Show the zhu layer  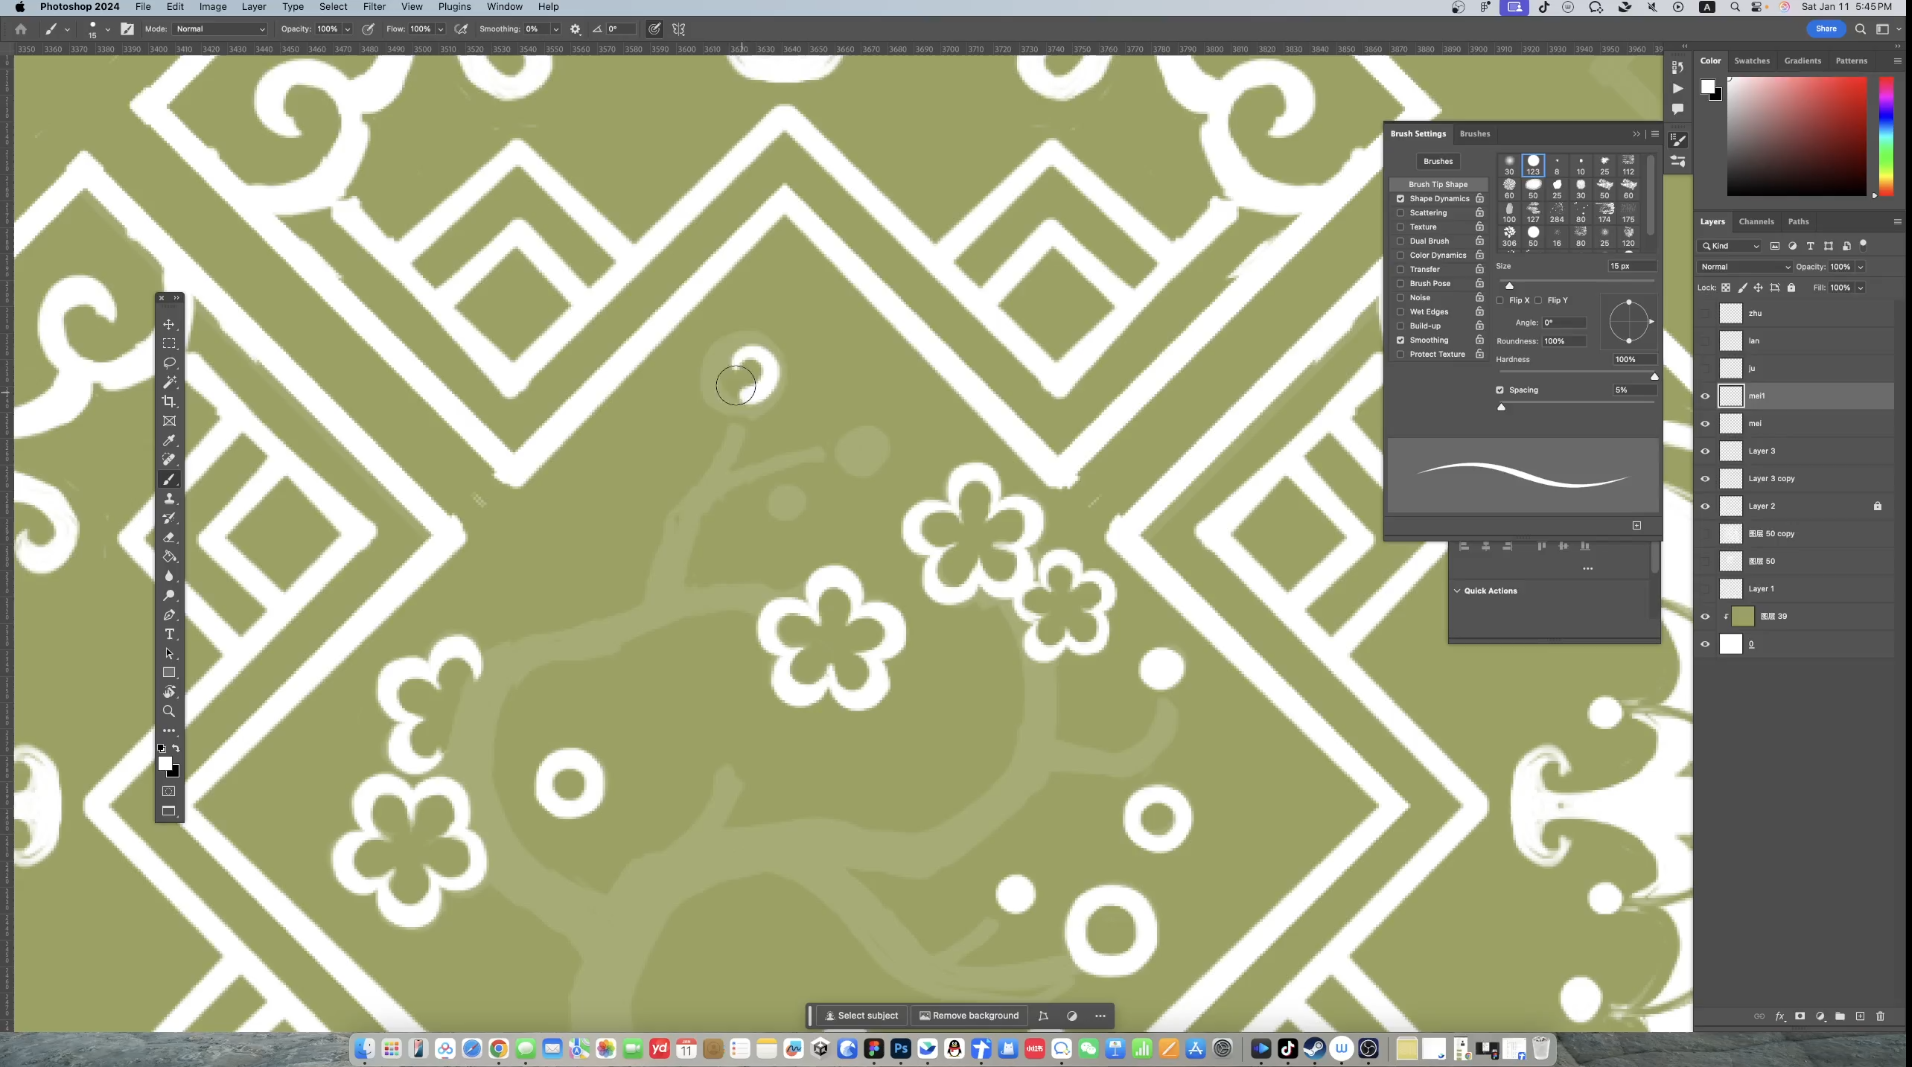click(x=1705, y=313)
